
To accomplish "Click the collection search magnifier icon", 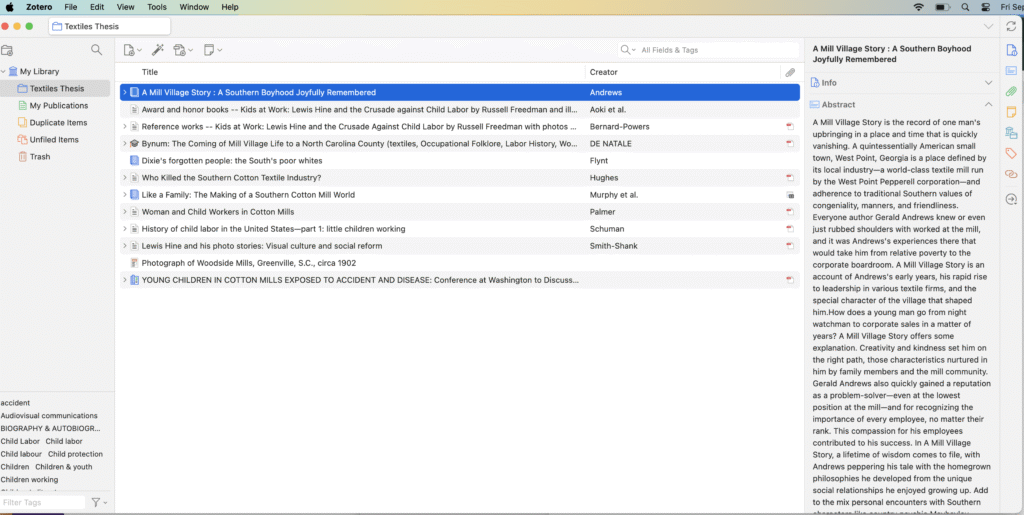I will pos(96,50).
